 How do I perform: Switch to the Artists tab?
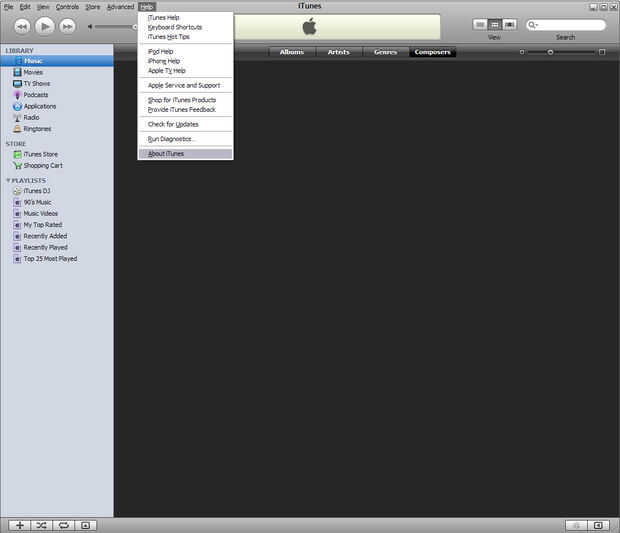[x=338, y=52]
